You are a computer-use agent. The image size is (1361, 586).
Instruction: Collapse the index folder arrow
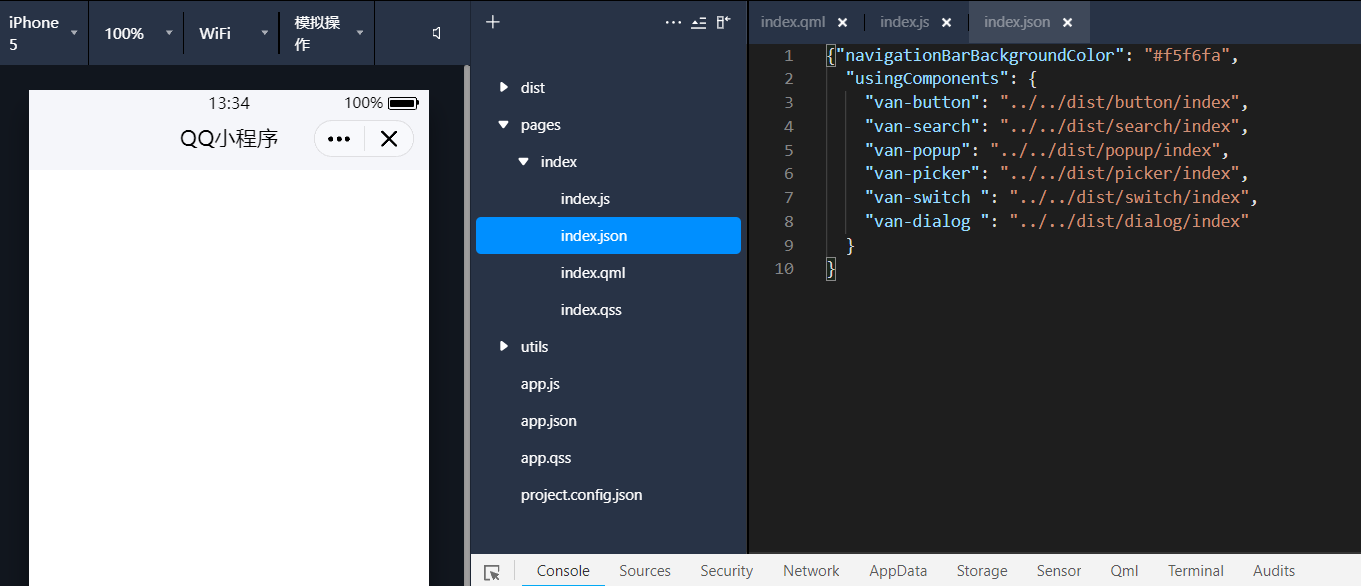point(523,162)
